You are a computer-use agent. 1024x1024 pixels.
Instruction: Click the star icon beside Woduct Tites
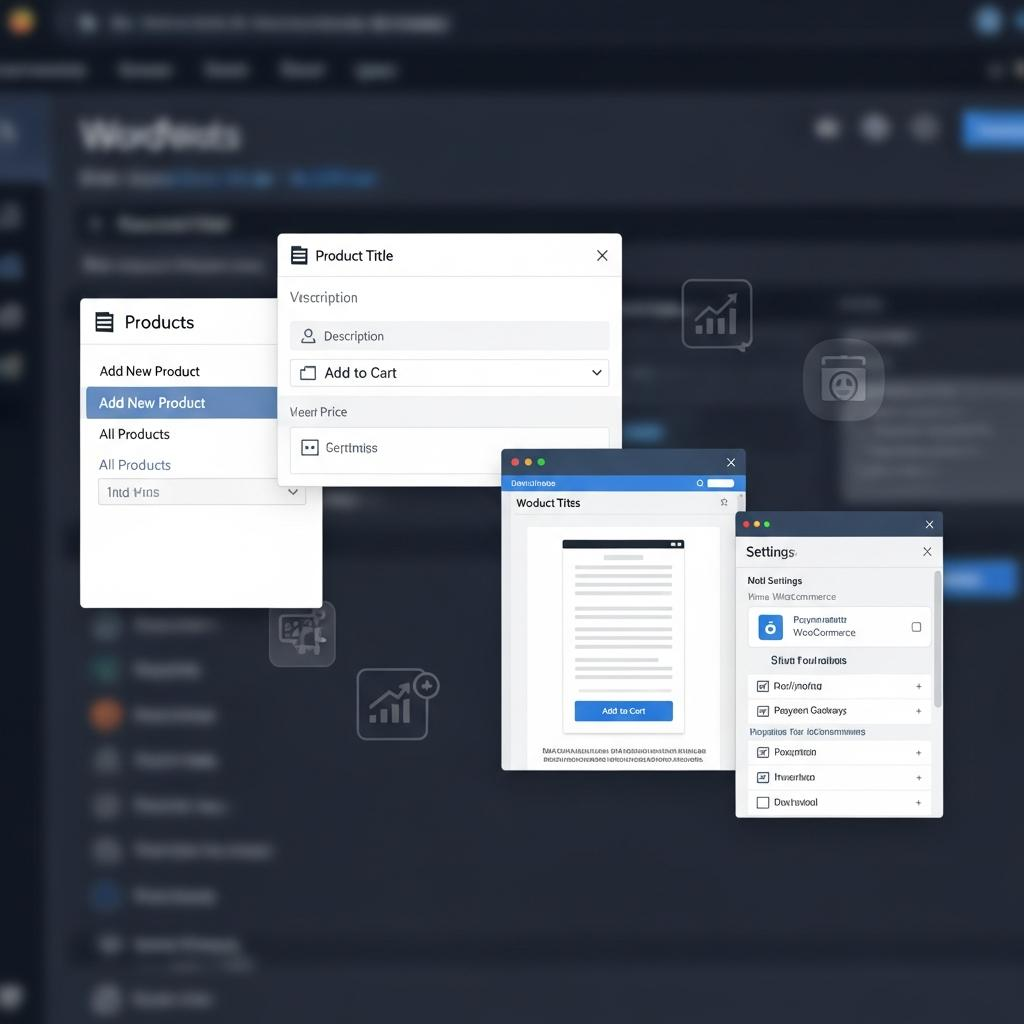point(724,502)
